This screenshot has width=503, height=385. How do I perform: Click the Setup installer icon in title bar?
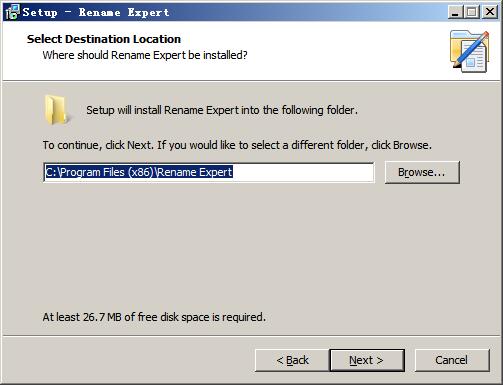pyautogui.click(x=13, y=12)
